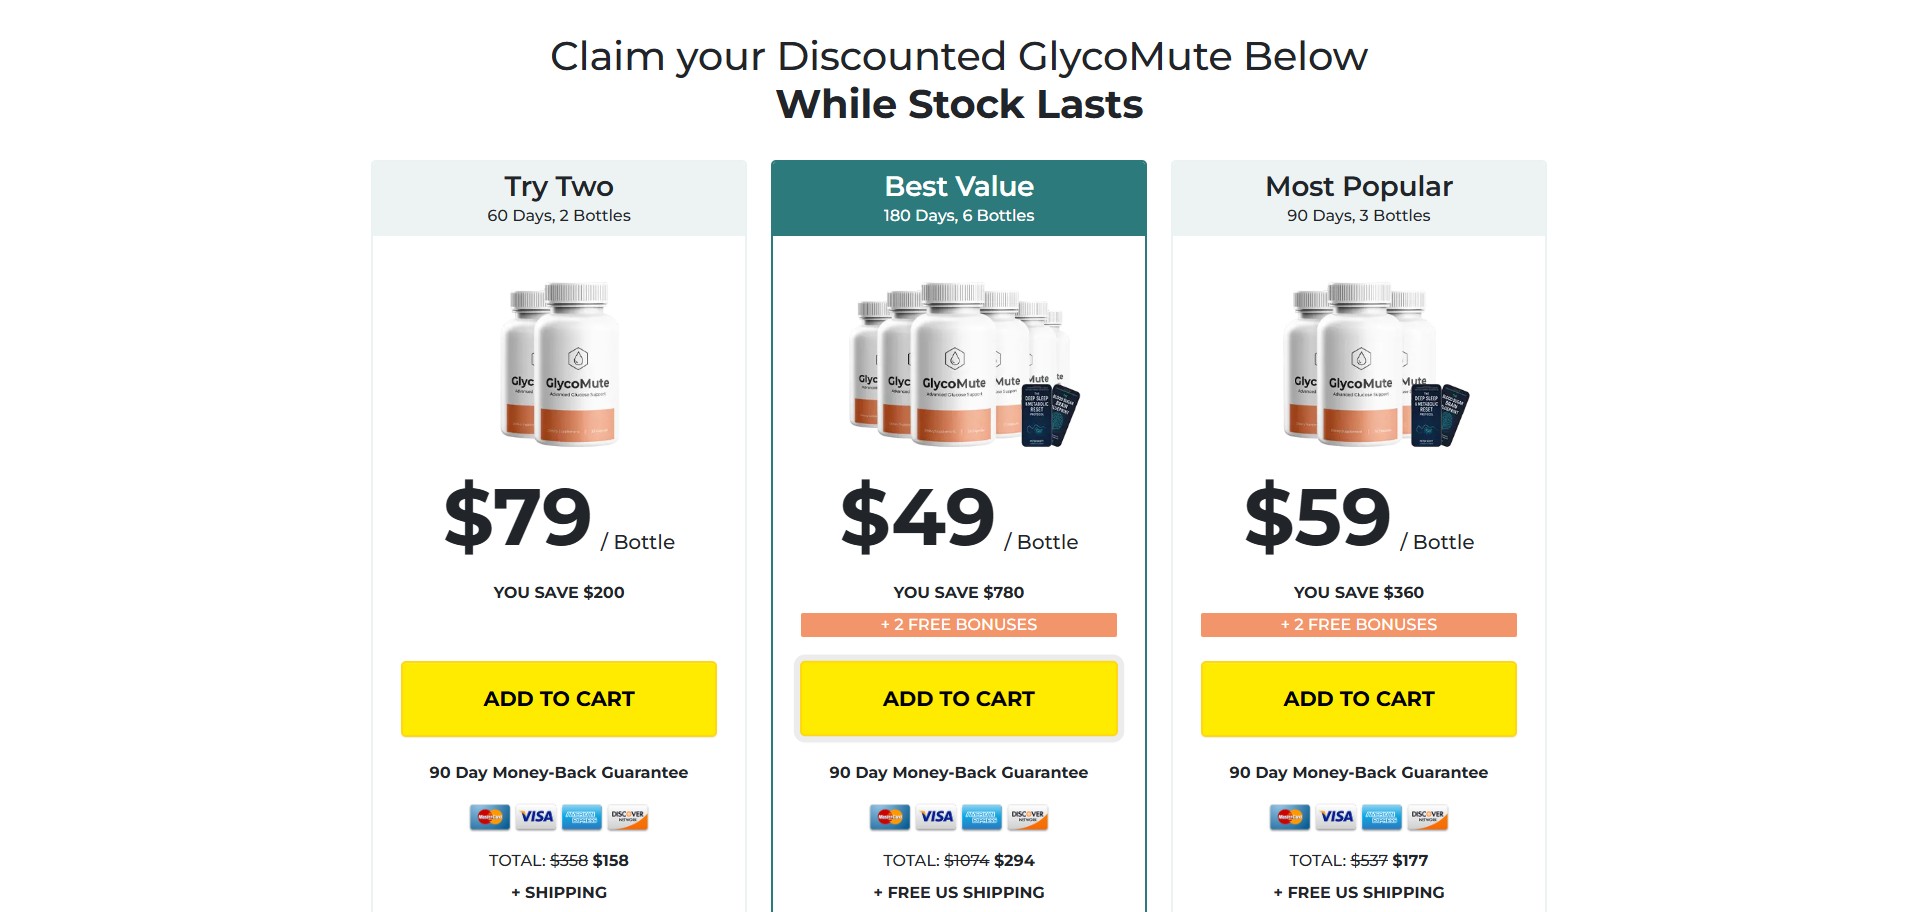Click Mastercard icon in Best Value package
The image size is (1918, 912).
(890, 817)
